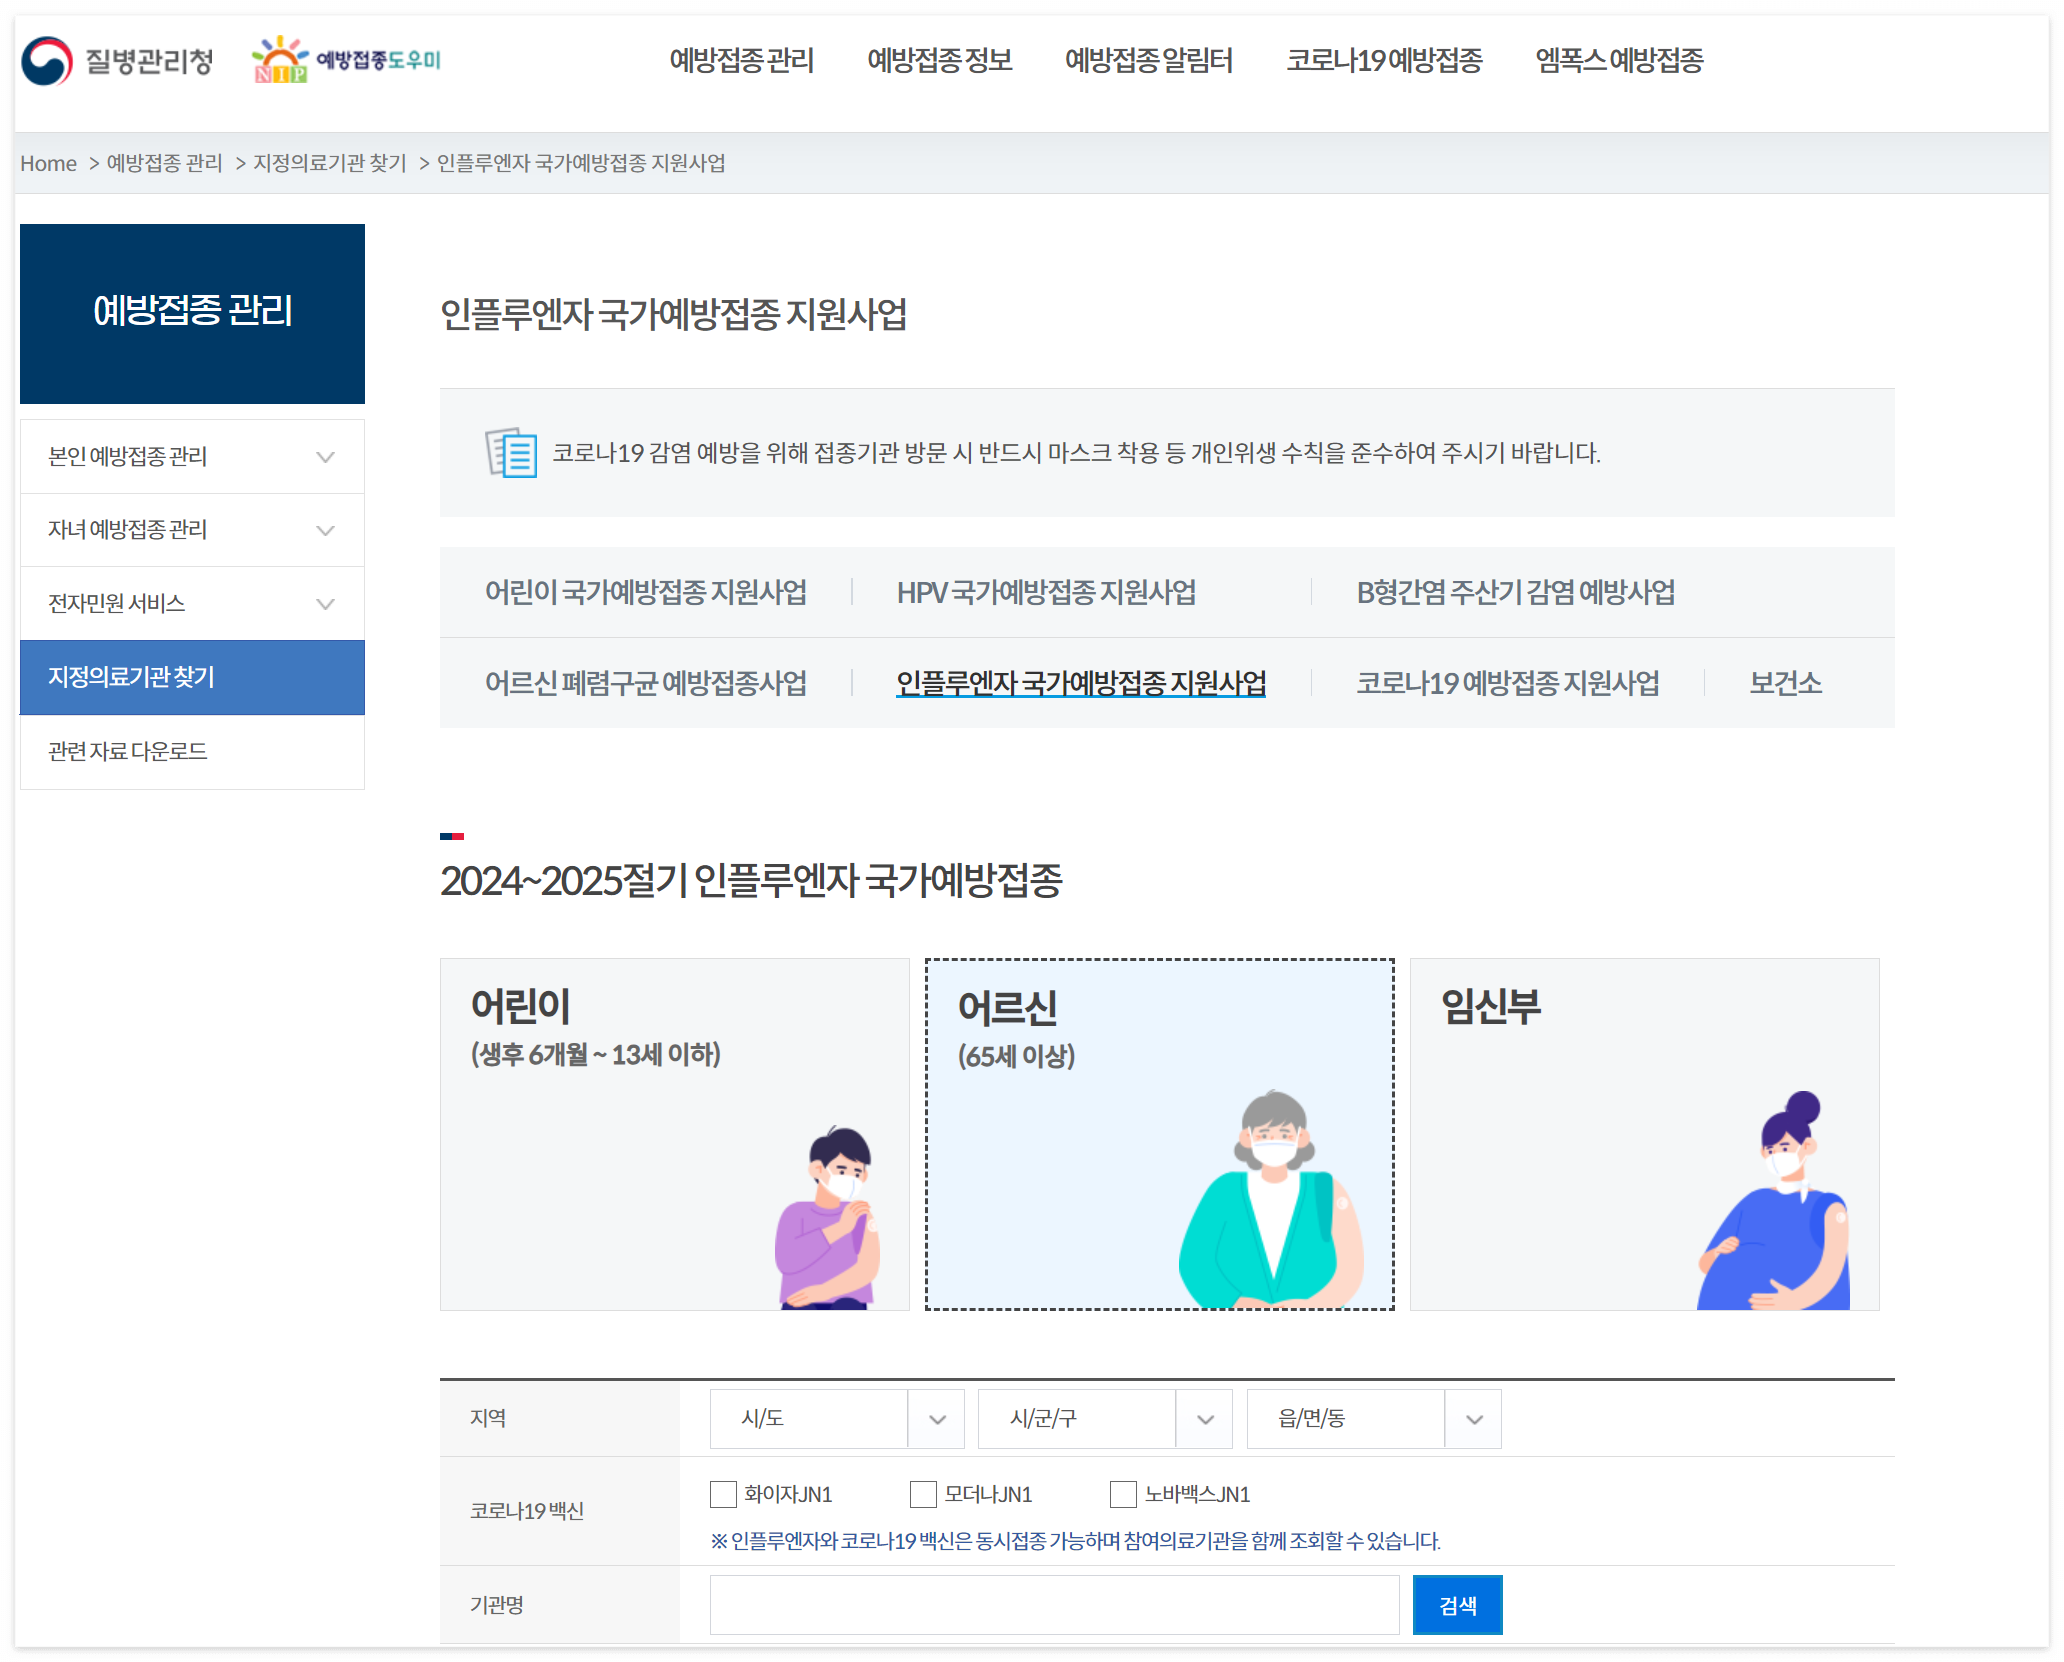The width and height of the screenshot is (2064, 1662).
Task: Open 코로나19예방접종 top menu
Action: click(x=1383, y=61)
